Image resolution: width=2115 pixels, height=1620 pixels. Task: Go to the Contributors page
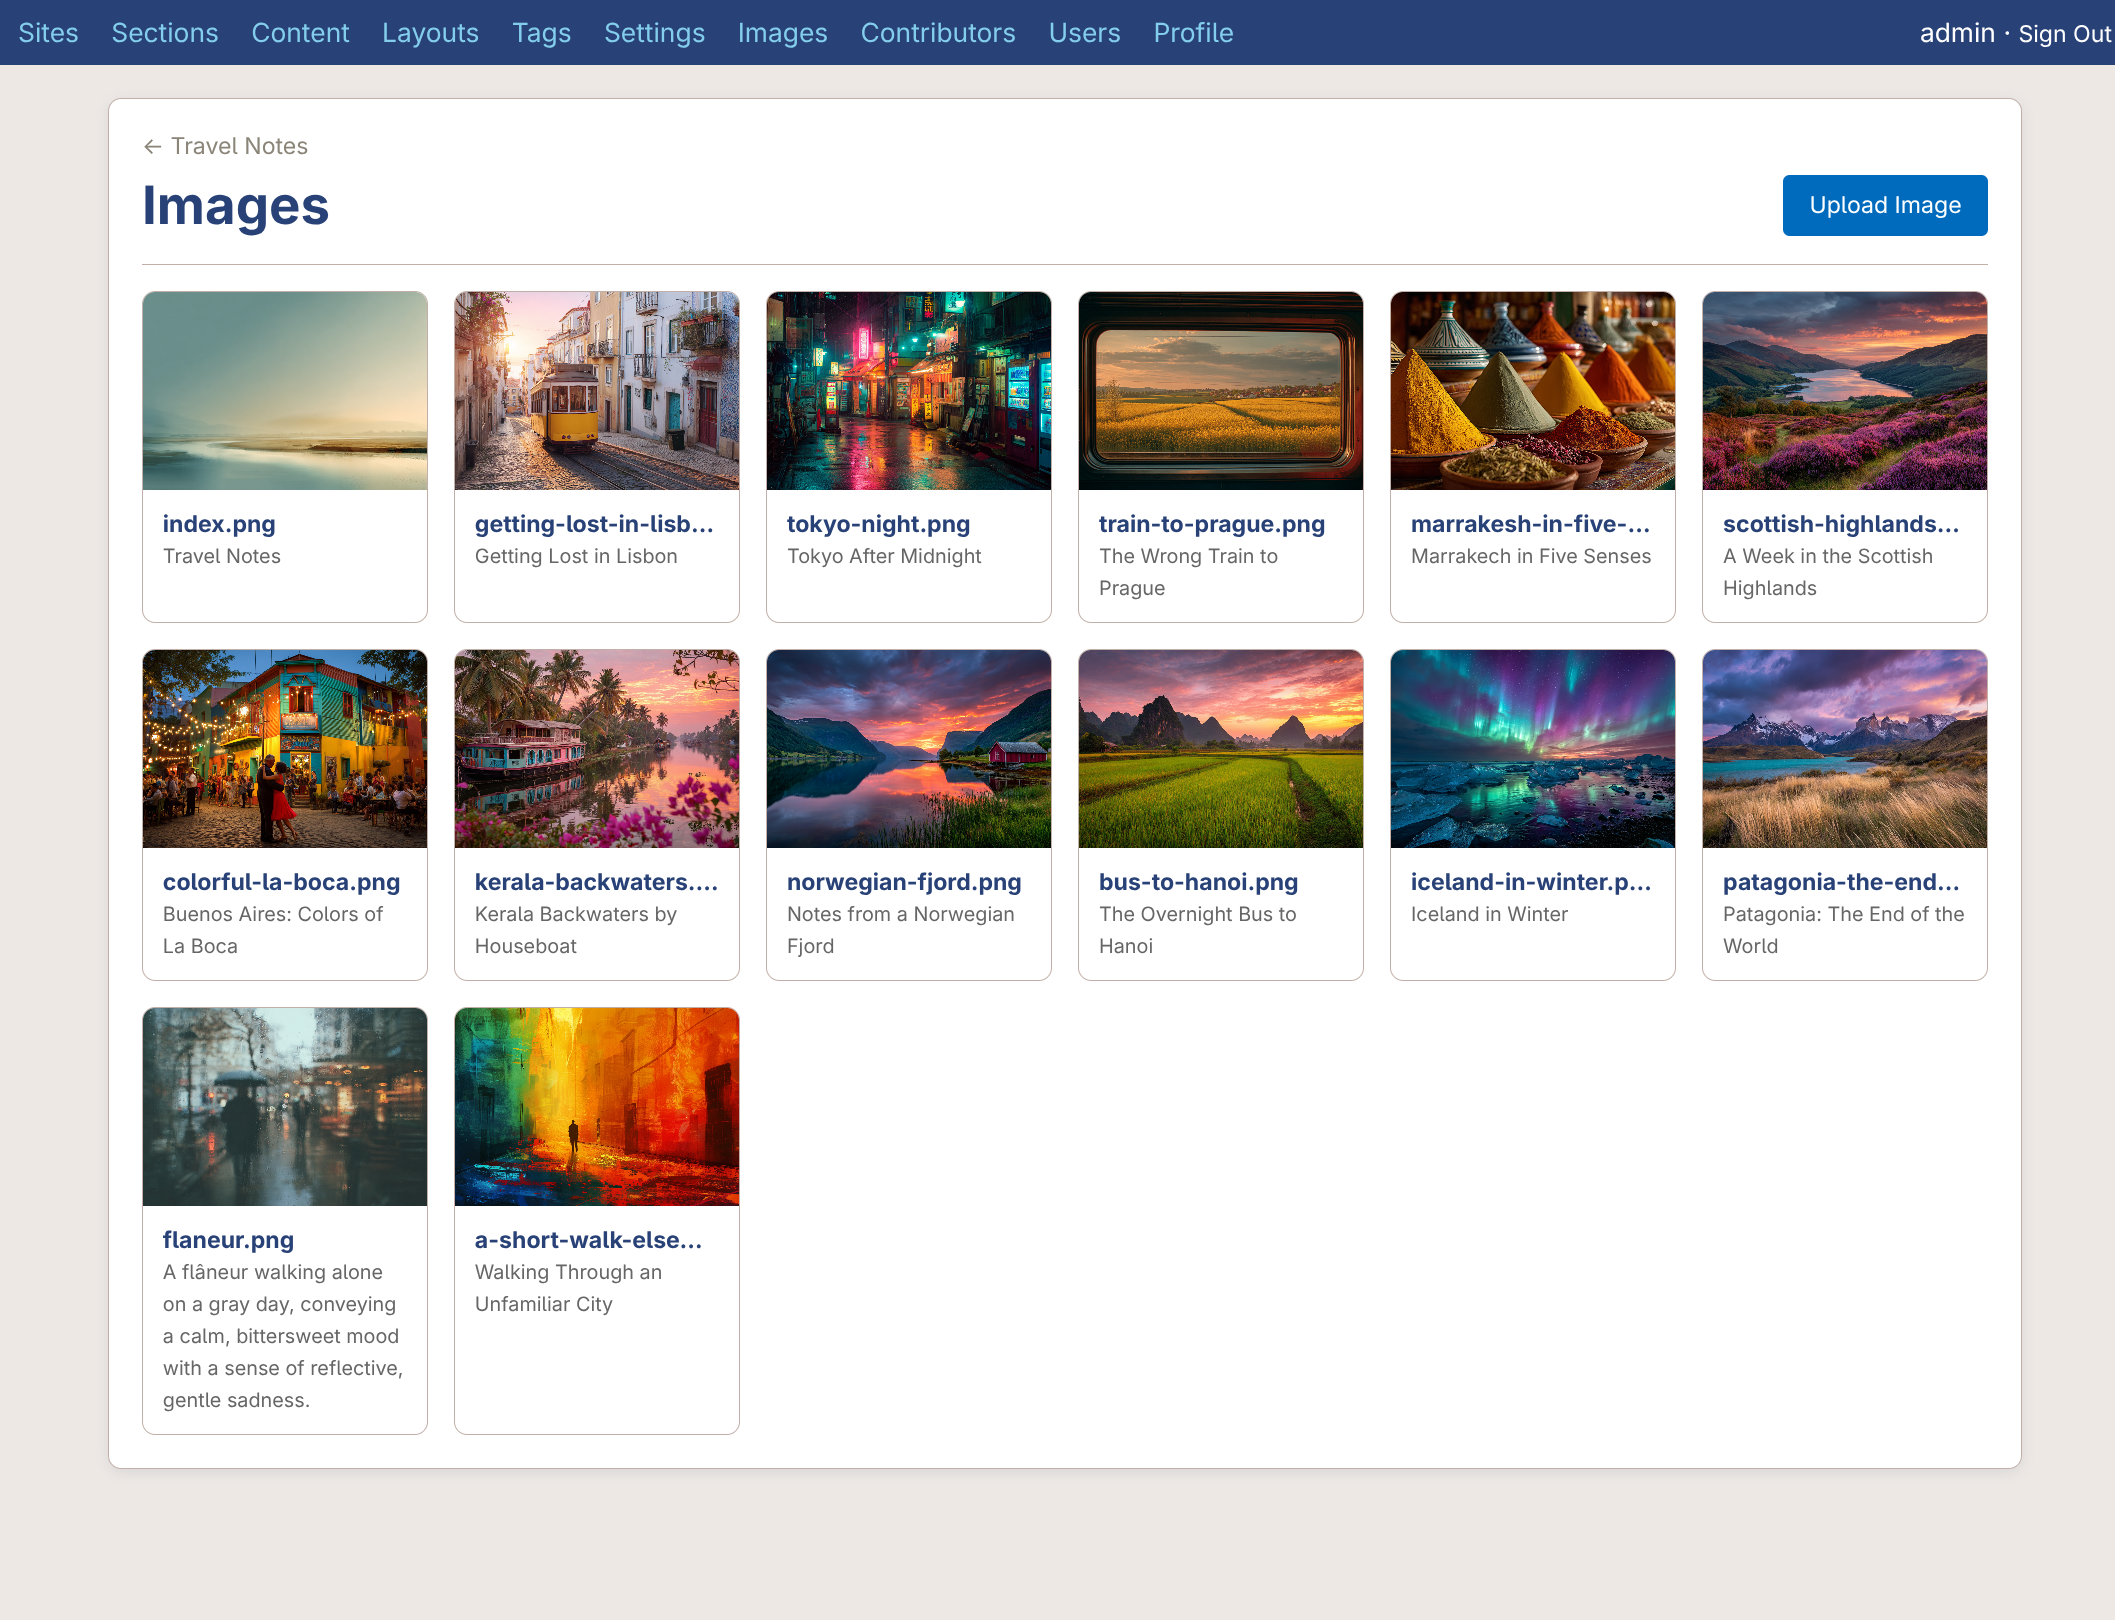[937, 32]
